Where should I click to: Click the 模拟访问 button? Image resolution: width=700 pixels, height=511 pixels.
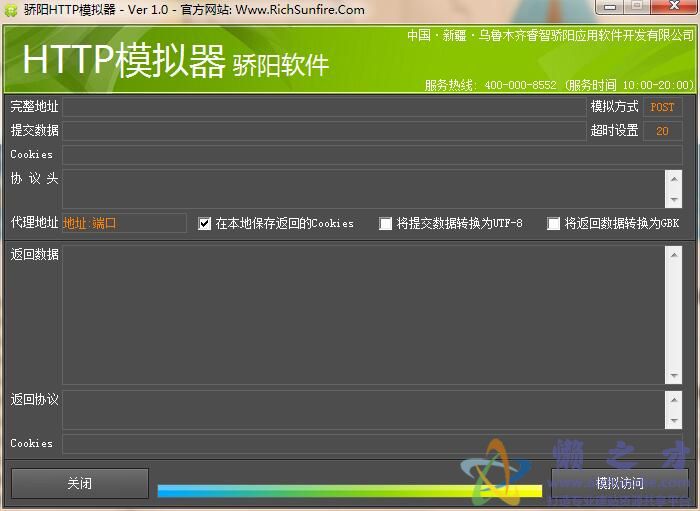[620, 483]
